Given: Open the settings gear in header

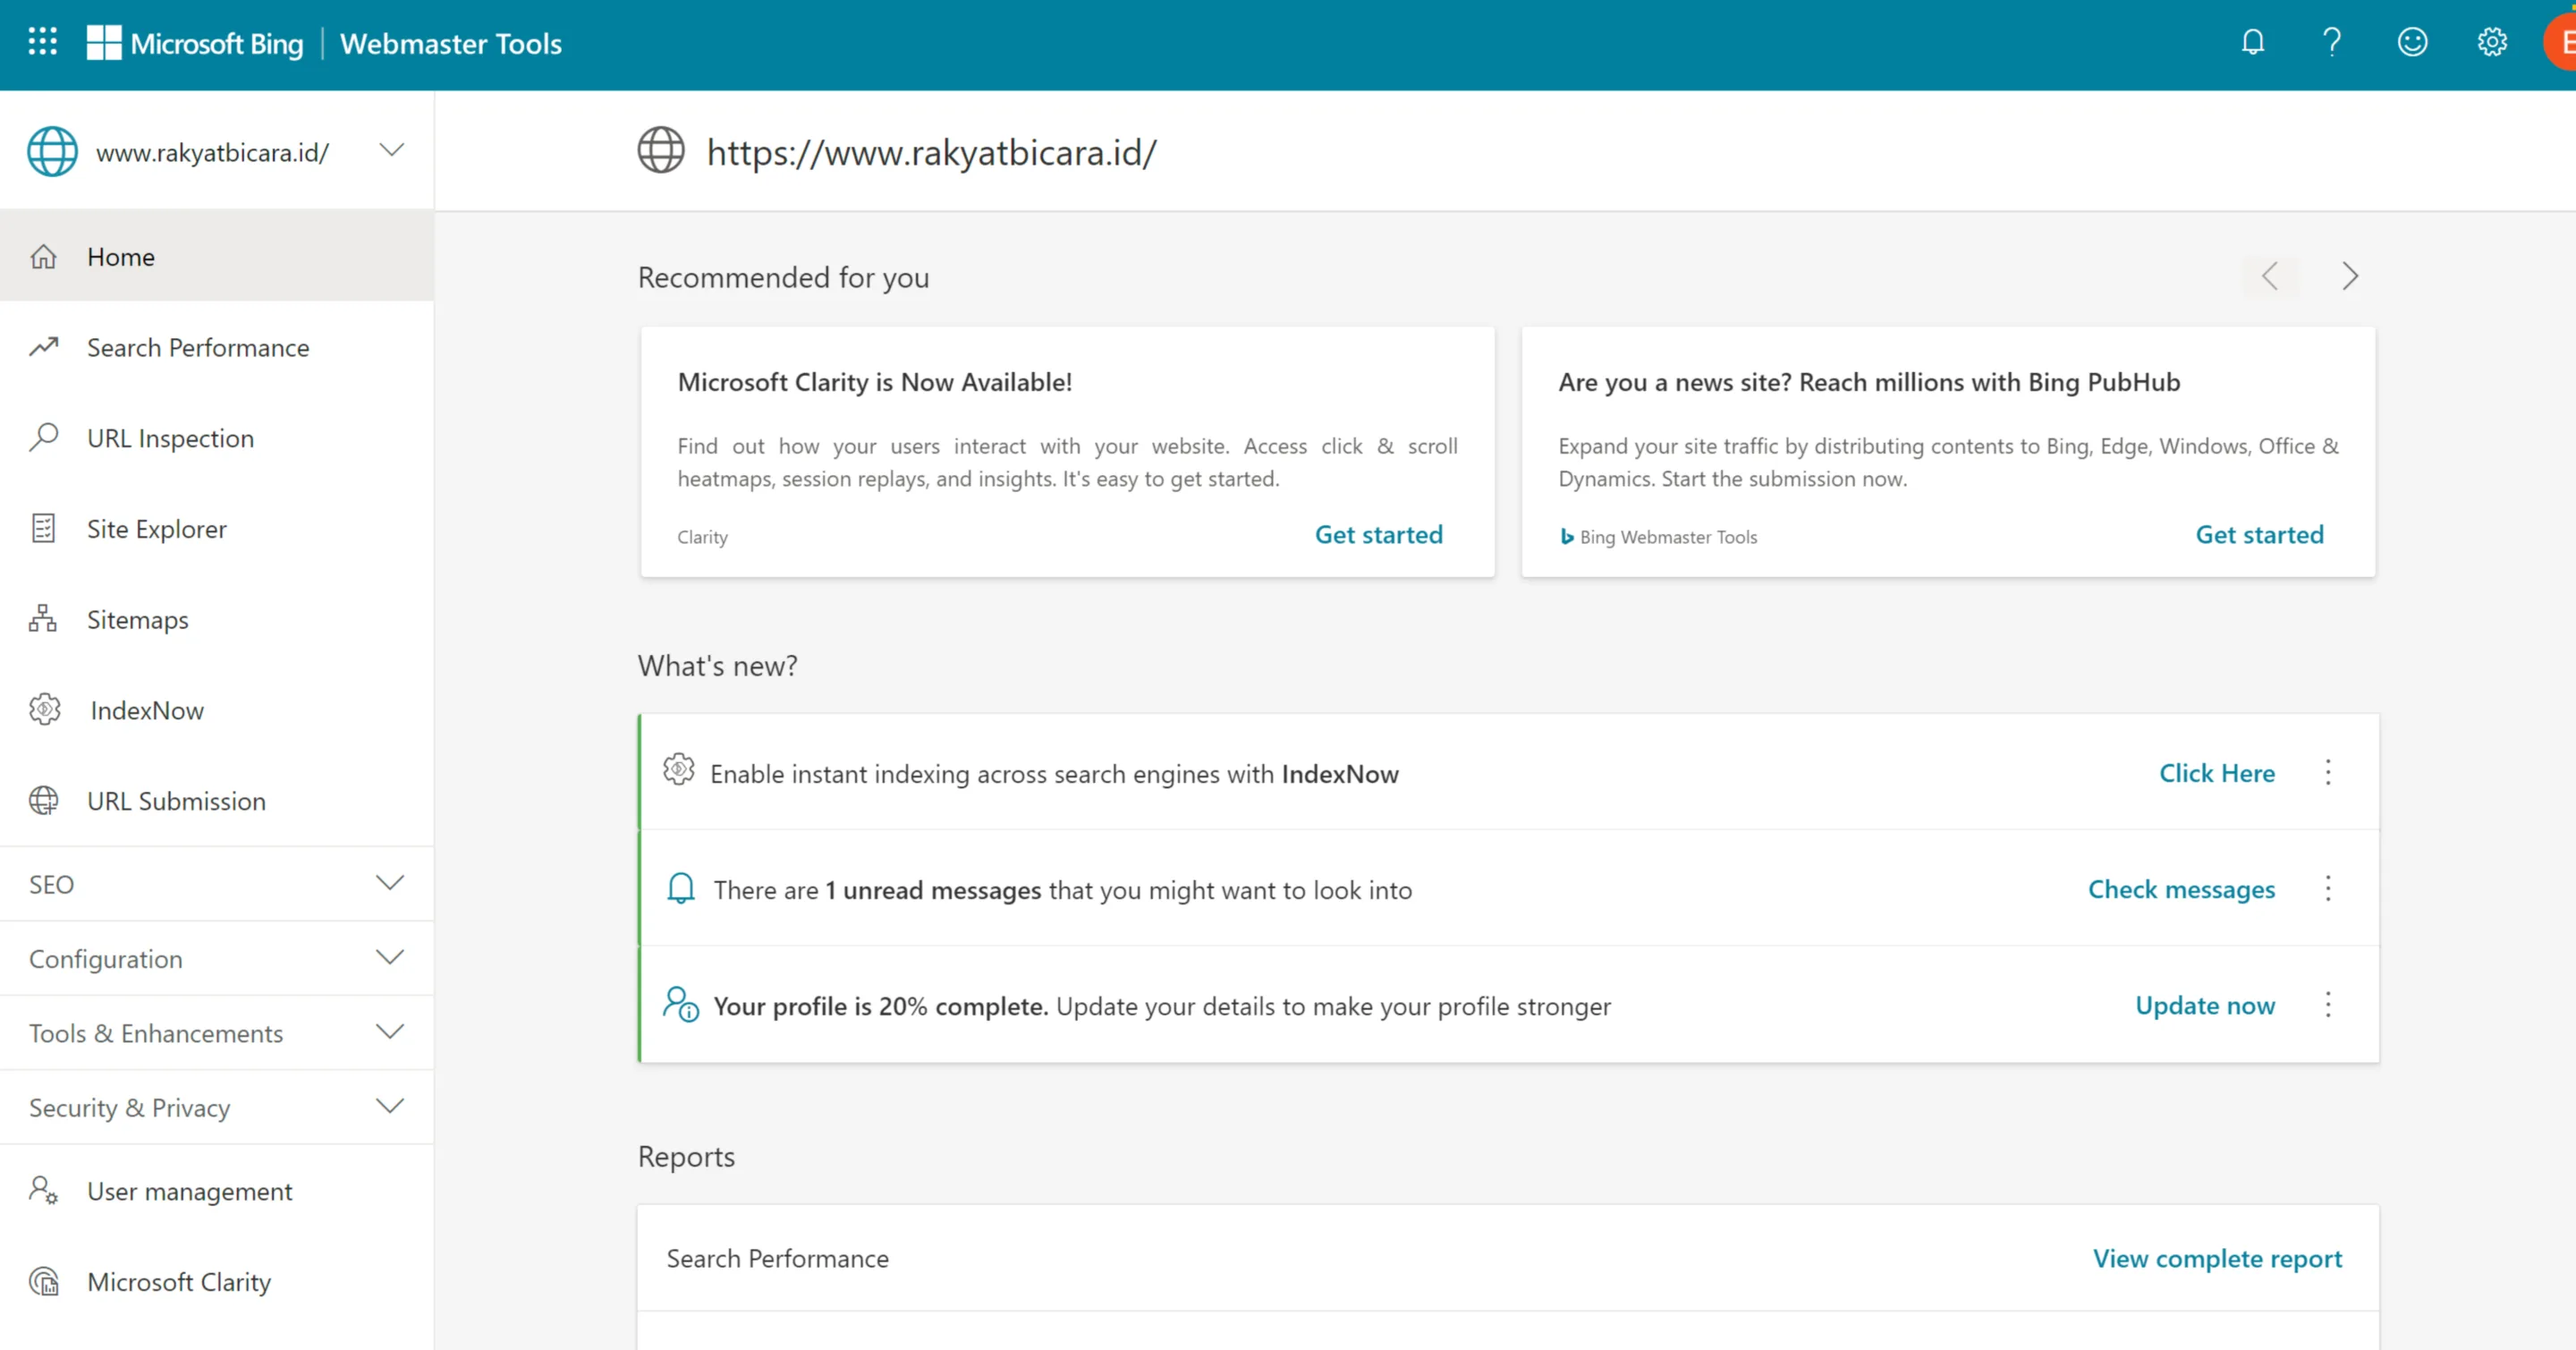Looking at the screenshot, I should 2492,42.
